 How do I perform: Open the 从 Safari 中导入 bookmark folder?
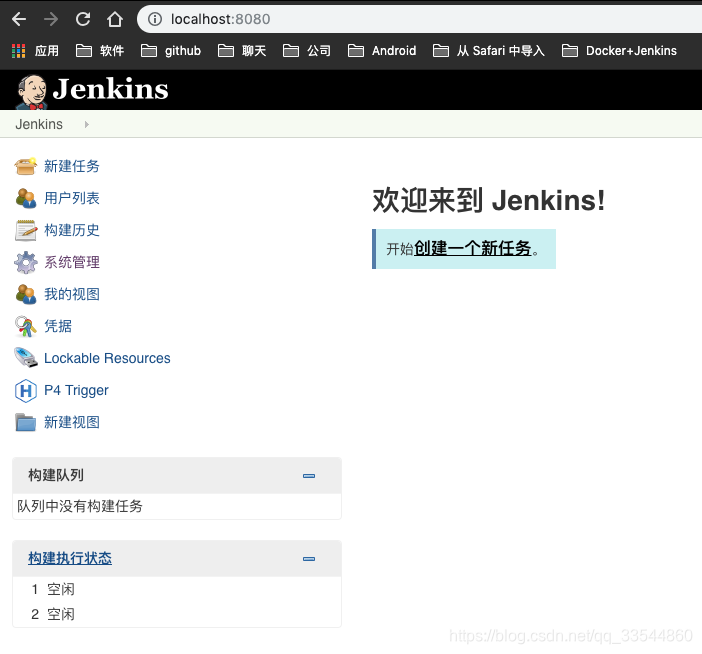tap(489, 51)
